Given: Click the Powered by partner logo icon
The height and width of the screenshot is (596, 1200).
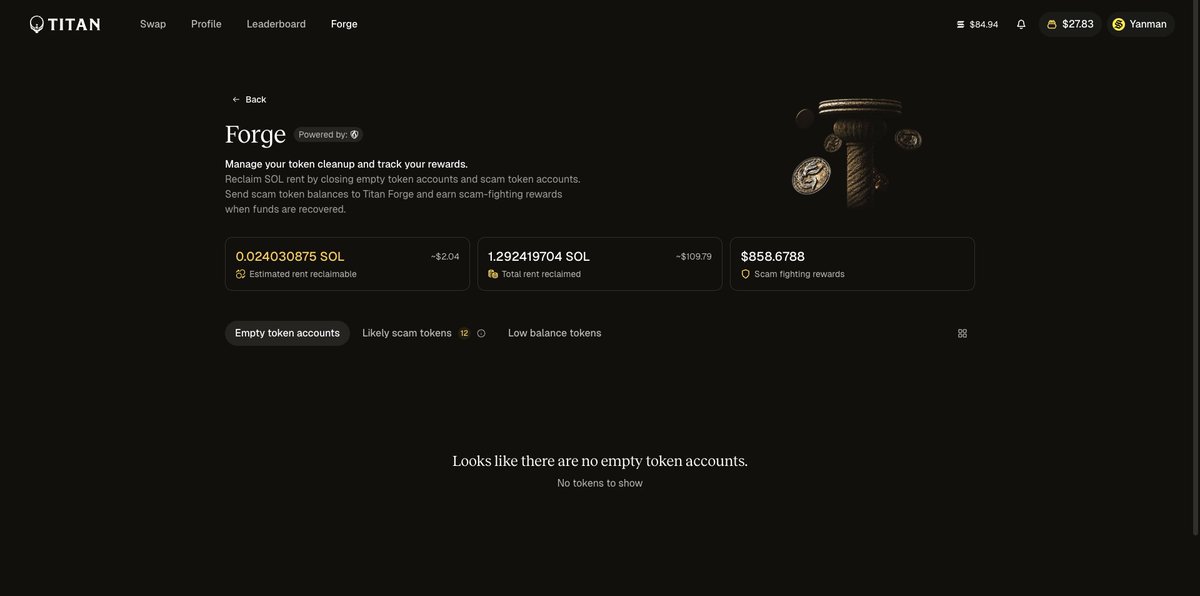Looking at the screenshot, I should 354,134.
